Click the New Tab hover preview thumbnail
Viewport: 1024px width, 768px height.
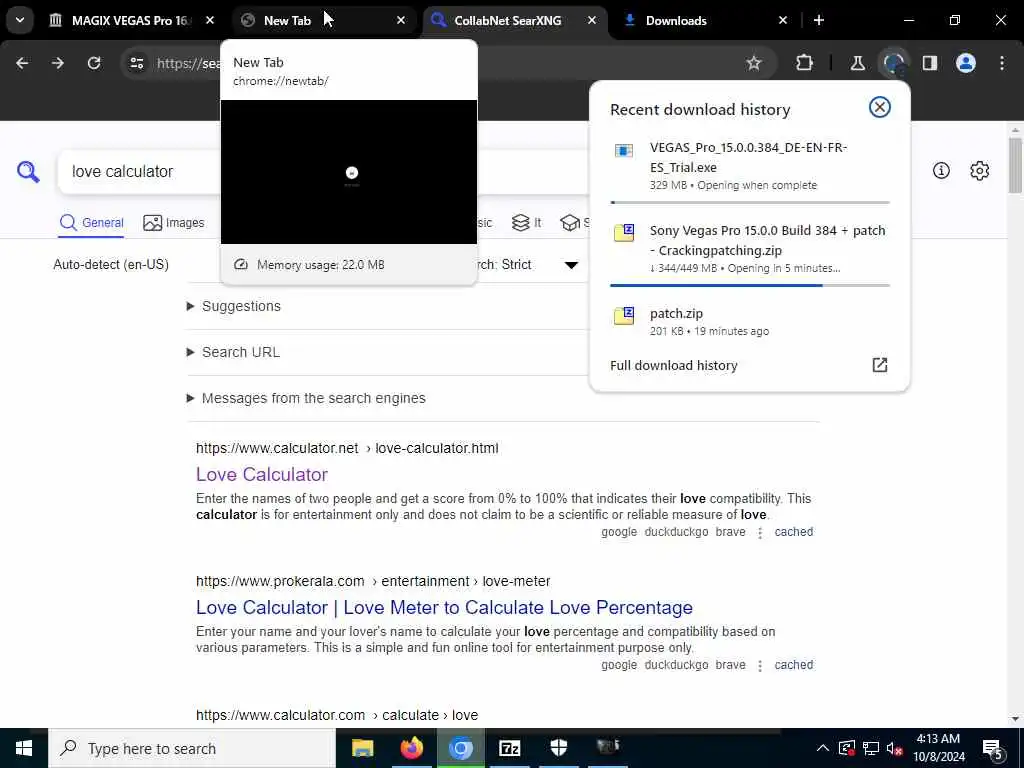pos(349,172)
